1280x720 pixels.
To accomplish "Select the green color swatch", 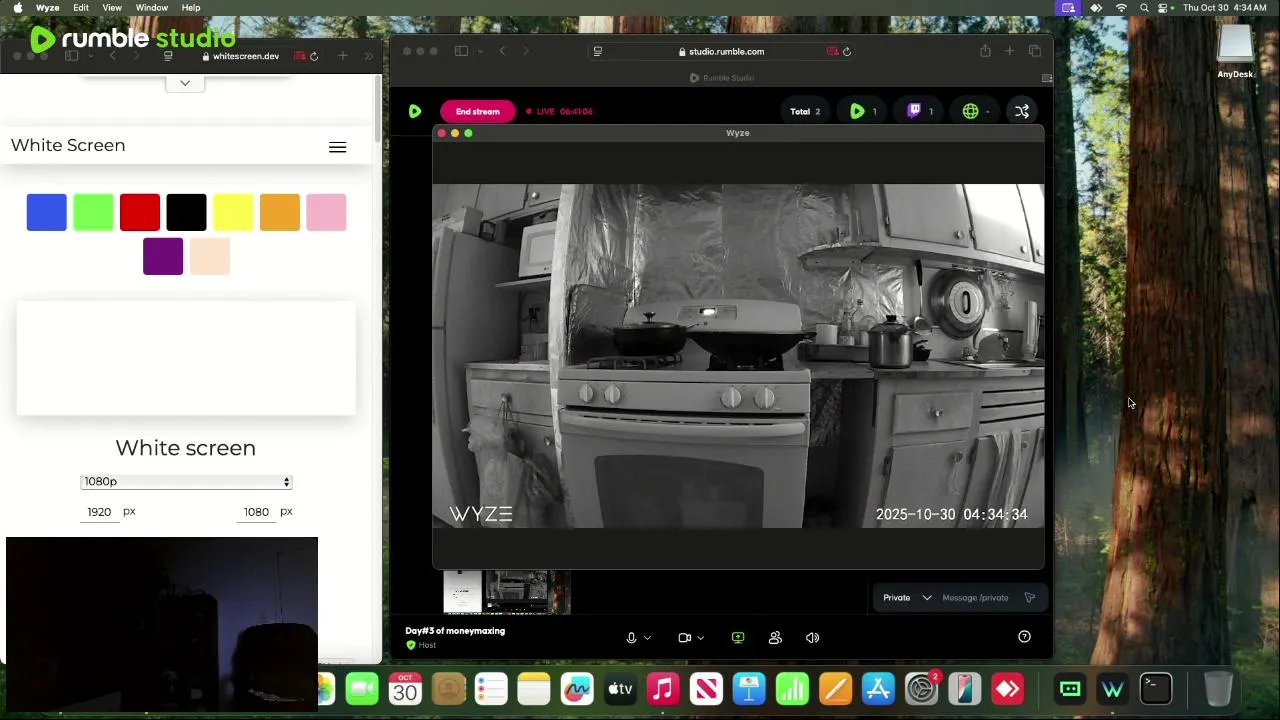I will click(93, 213).
